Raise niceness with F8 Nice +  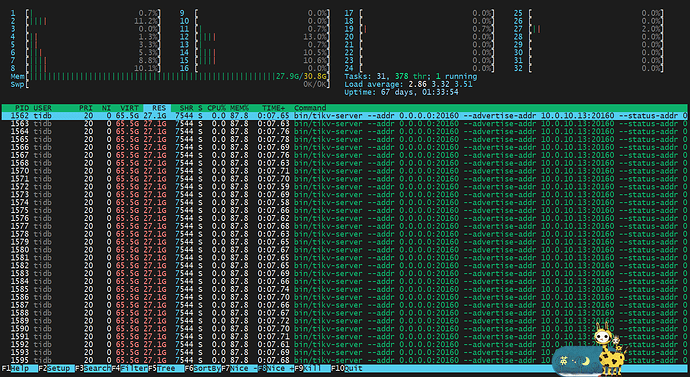tap(275, 368)
